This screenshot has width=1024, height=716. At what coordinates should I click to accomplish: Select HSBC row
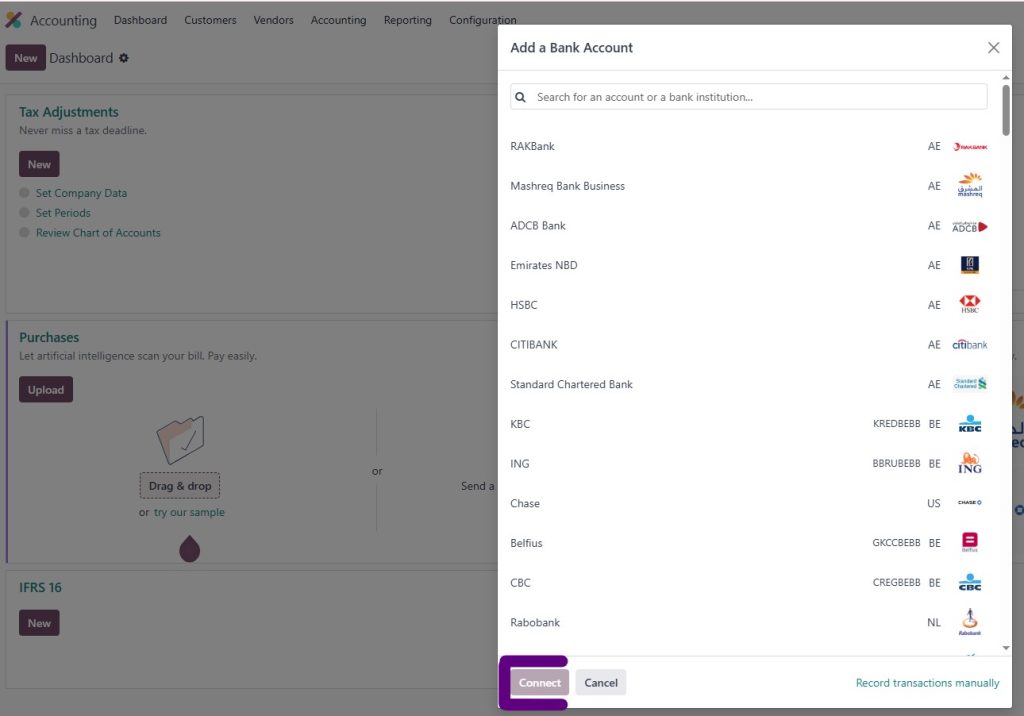(748, 304)
